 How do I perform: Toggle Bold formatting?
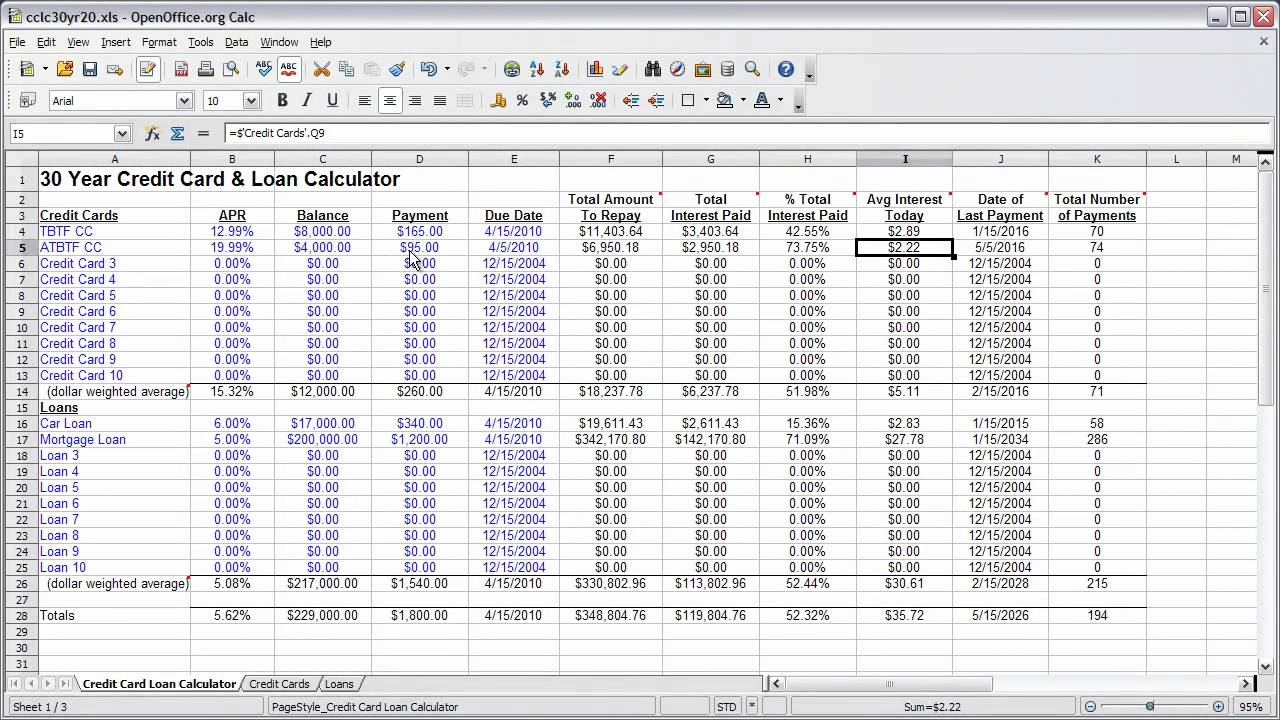coord(282,100)
